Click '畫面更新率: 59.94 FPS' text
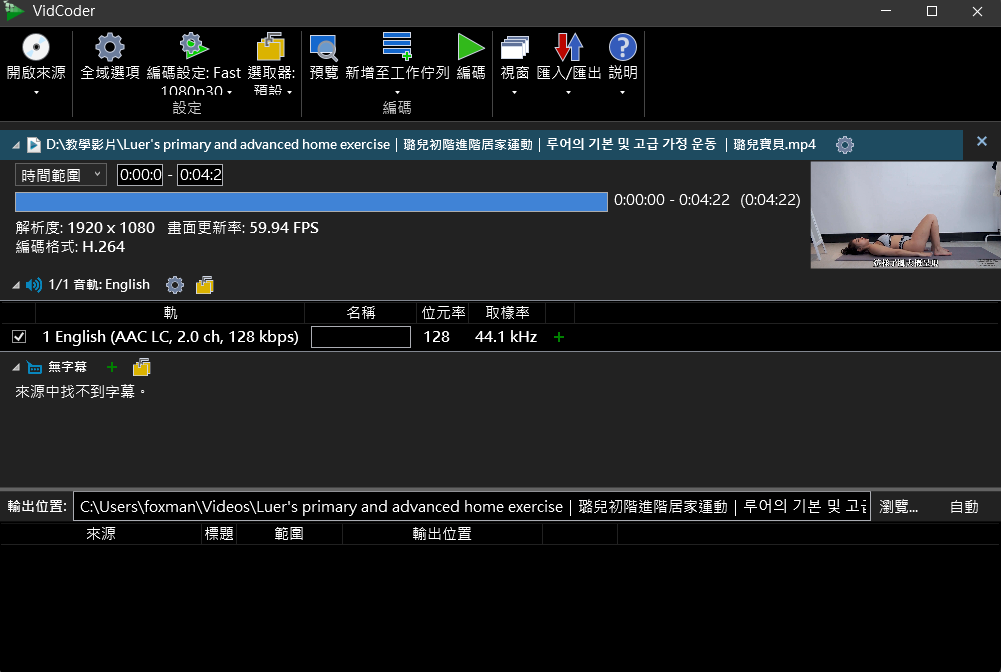This screenshot has width=1001, height=672. point(243,228)
